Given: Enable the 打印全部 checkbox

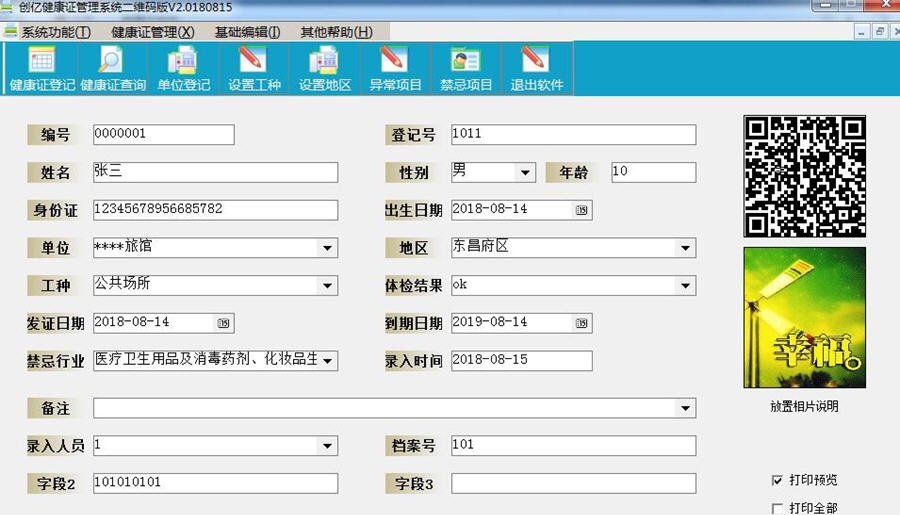Looking at the screenshot, I should pyautogui.click(x=777, y=508).
